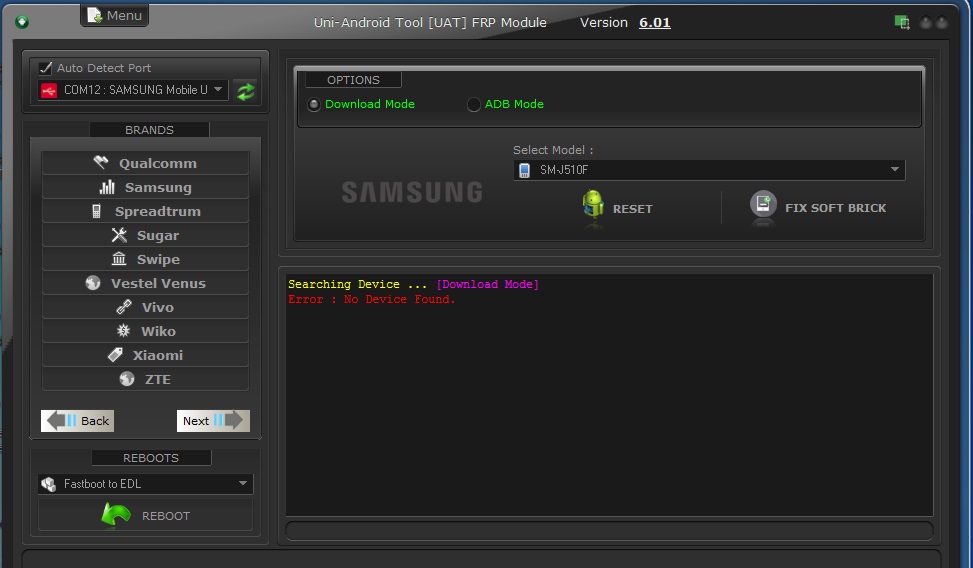Click the red USB port icon
This screenshot has width=973, height=568.
click(x=48, y=91)
